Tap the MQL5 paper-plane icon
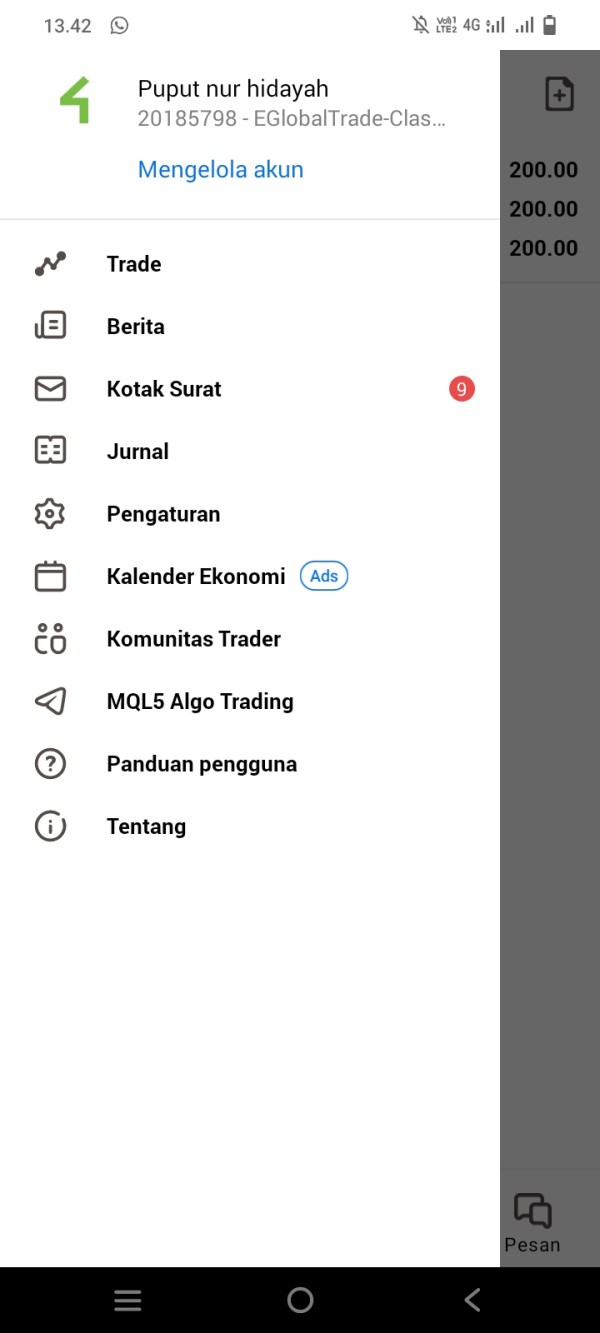The height and width of the screenshot is (1333, 600). [x=50, y=701]
